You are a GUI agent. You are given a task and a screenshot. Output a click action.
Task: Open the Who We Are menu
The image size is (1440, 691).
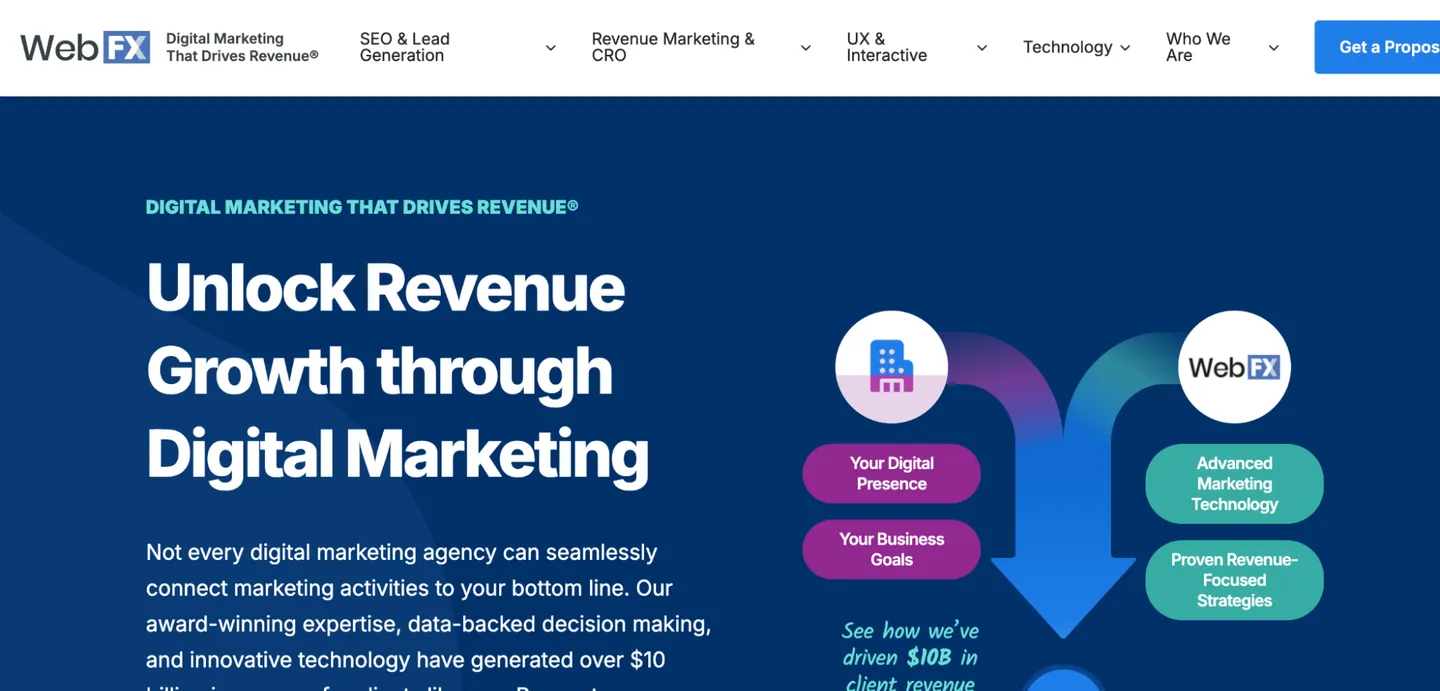click(1198, 47)
